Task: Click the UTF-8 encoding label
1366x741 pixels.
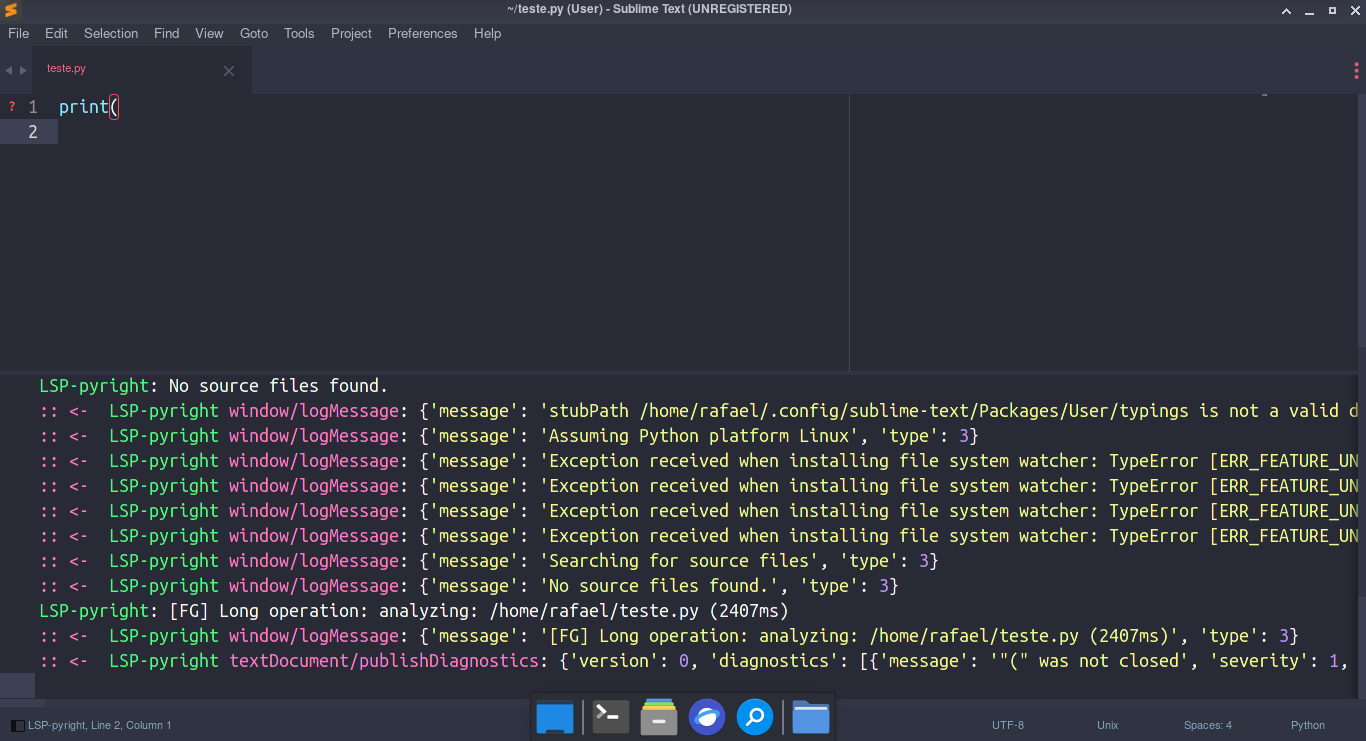Action: pyautogui.click(x=1008, y=725)
